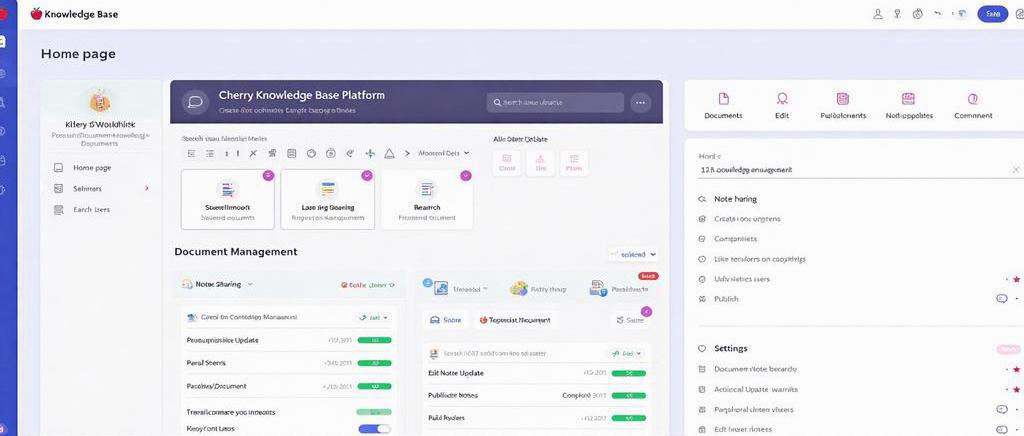Screen dimensions: 1024x436
Task: Open the dropdown right of Document Management heading
Action: 633,255
